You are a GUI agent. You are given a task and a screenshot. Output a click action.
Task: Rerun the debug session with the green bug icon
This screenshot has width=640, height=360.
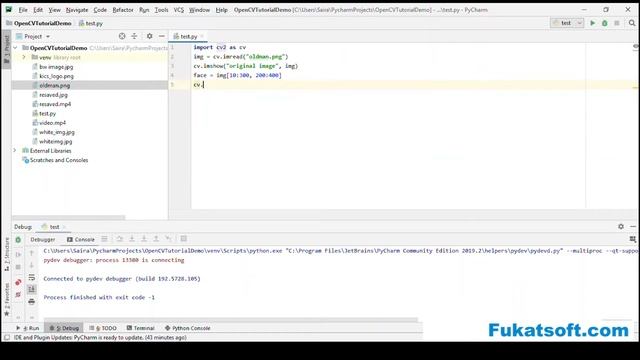coord(18,240)
